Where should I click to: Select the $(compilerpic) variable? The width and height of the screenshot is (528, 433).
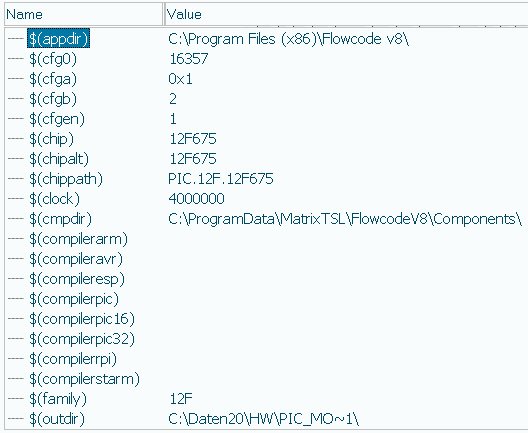coord(74,299)
